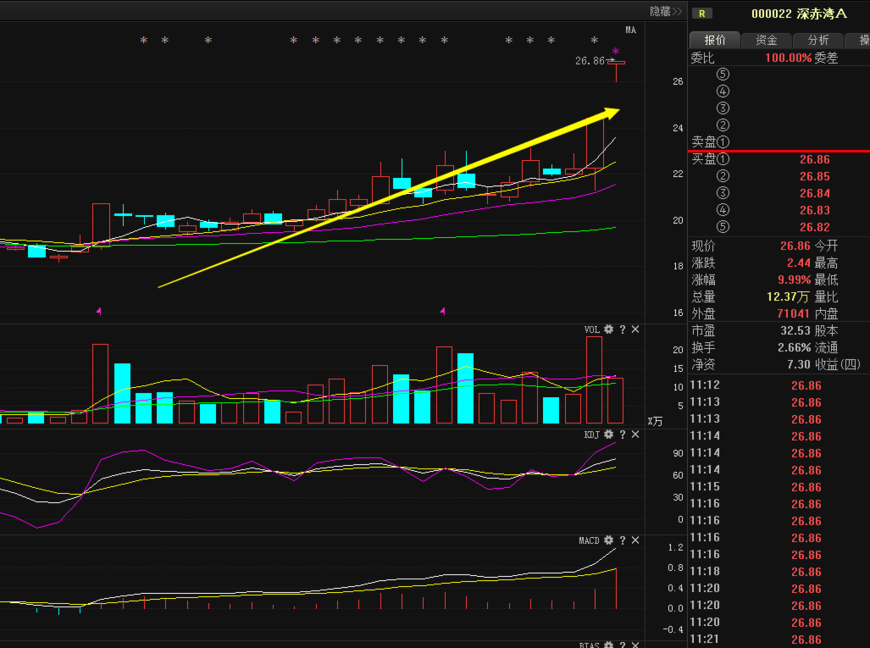Click the 外盘 value 71041
Screen dimensions: 870x648
coord(793,313)
